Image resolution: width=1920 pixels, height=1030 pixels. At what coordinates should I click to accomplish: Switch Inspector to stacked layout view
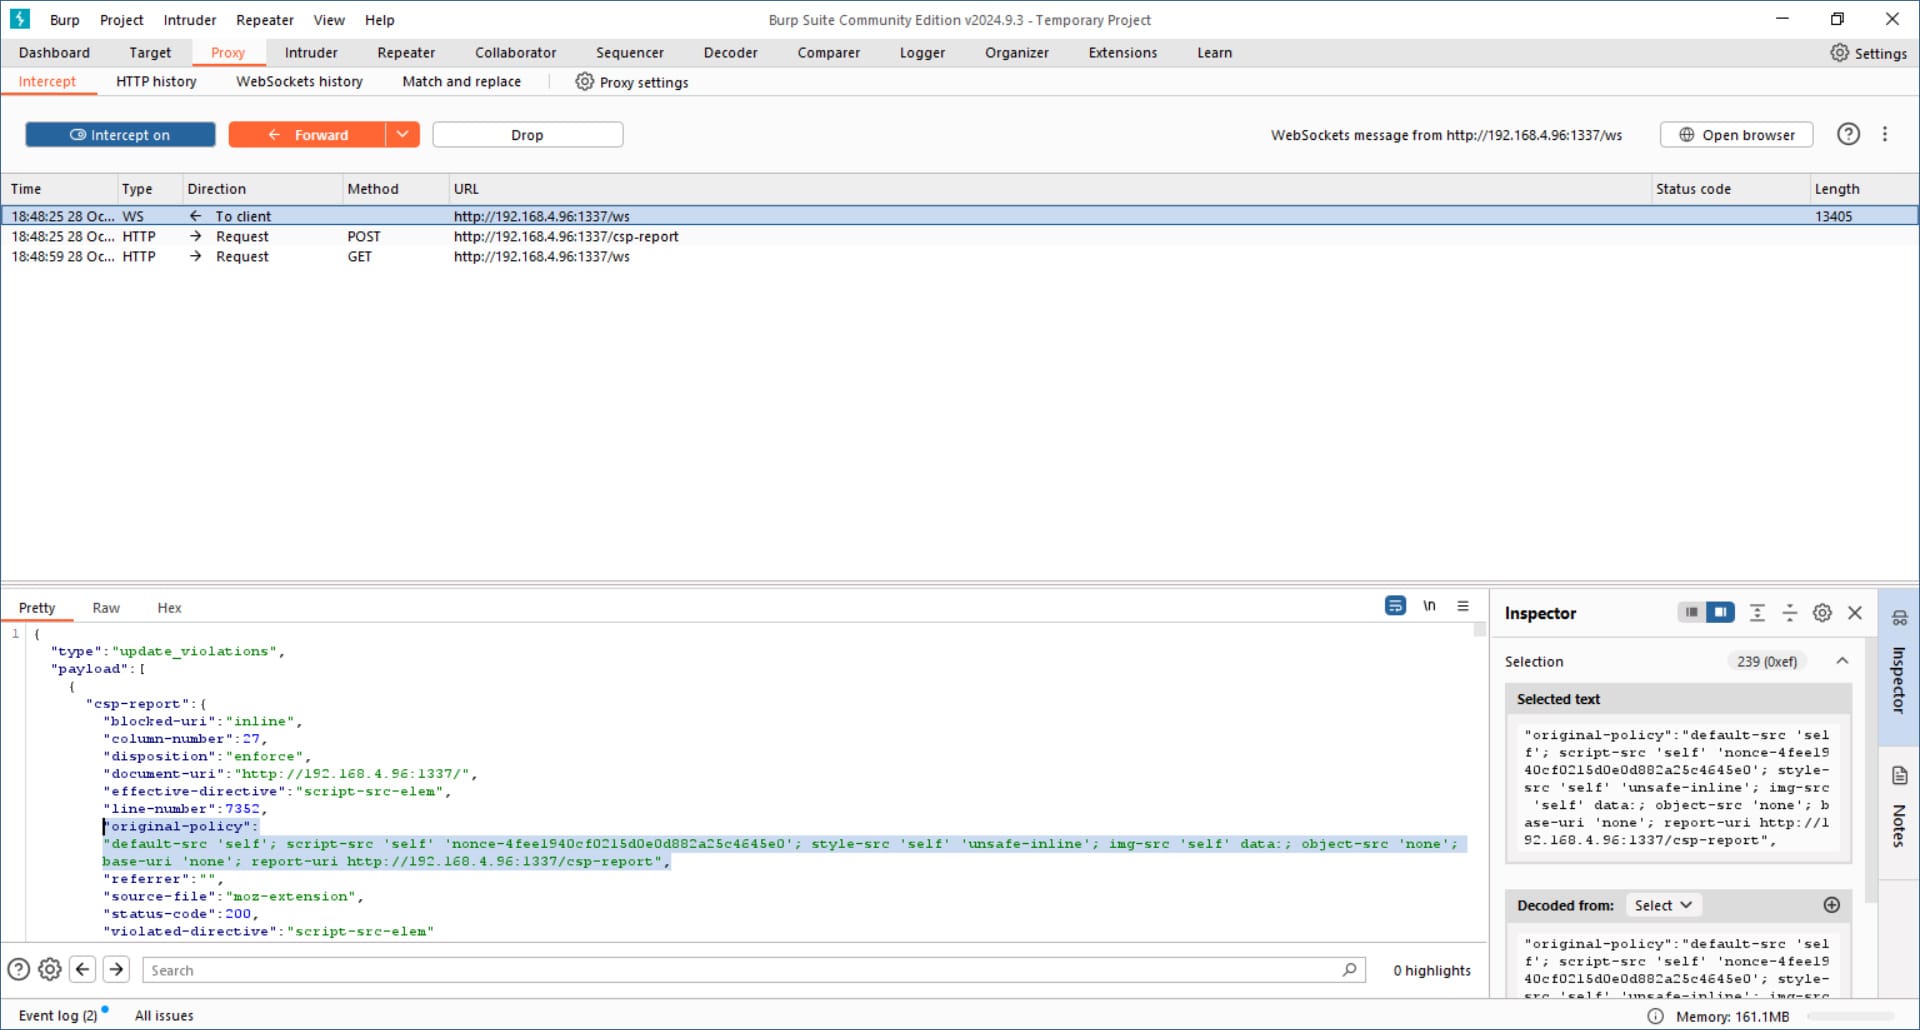[x=1691, y=612]
